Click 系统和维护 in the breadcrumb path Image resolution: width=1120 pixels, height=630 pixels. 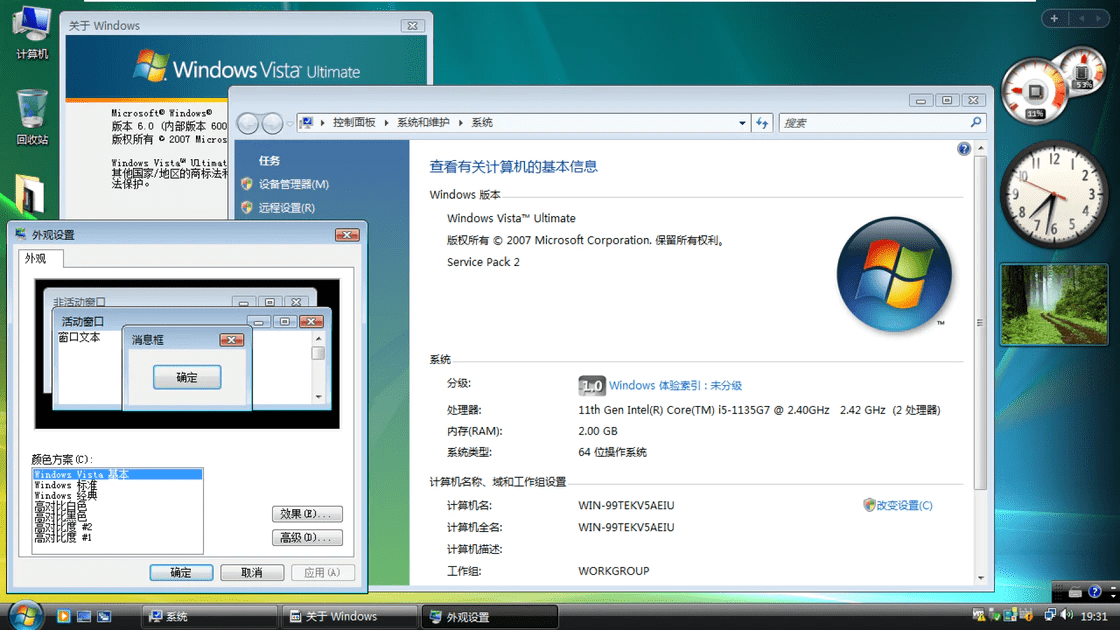click(x=423, y=123)
